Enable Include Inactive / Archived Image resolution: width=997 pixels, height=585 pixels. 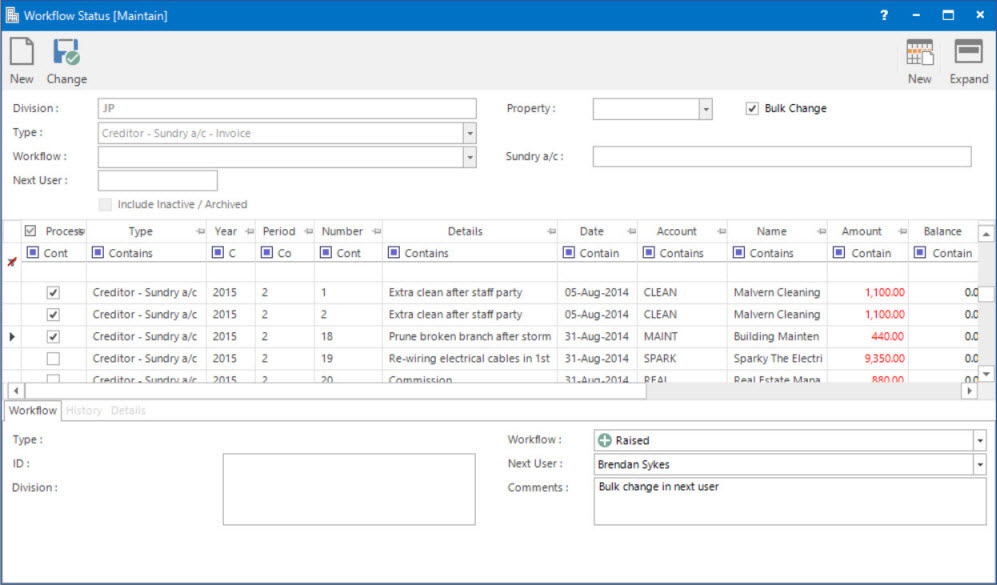[105, 204]
